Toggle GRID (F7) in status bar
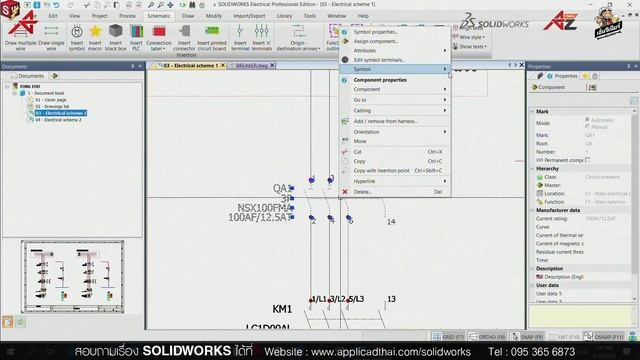 point(448,337)
